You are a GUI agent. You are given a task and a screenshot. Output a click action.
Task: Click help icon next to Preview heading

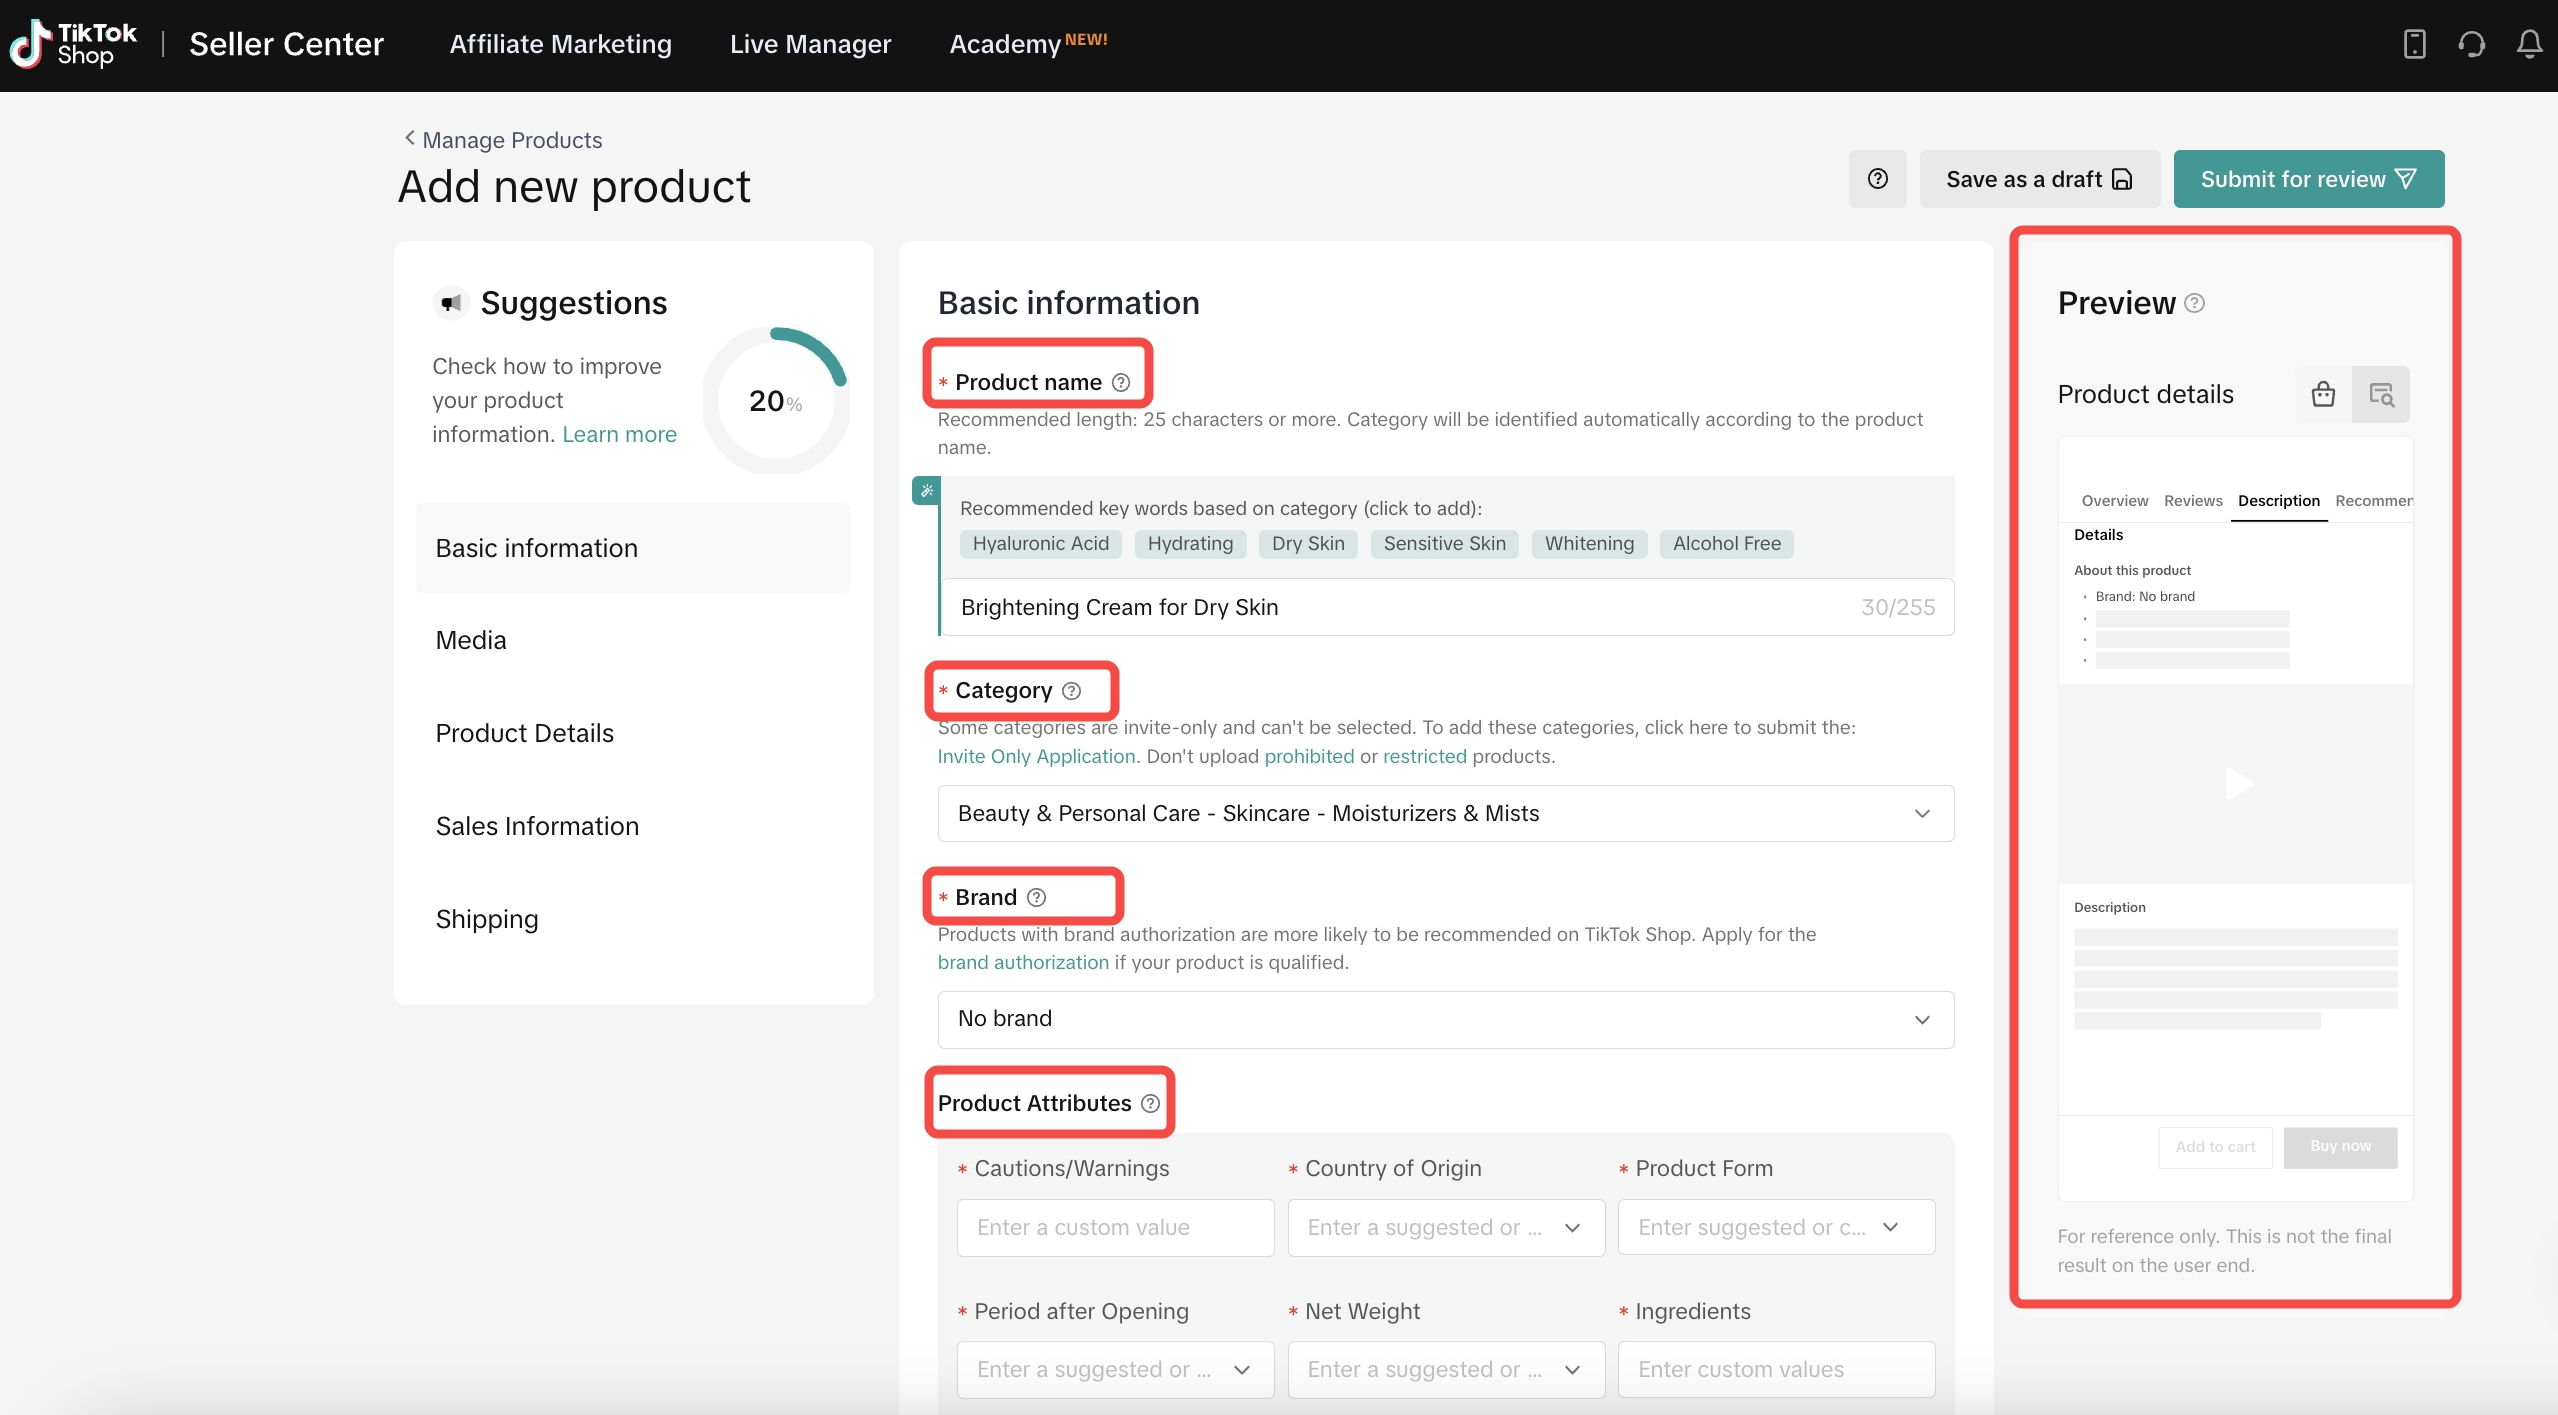pyautogui.click(x=2194, y=303)
